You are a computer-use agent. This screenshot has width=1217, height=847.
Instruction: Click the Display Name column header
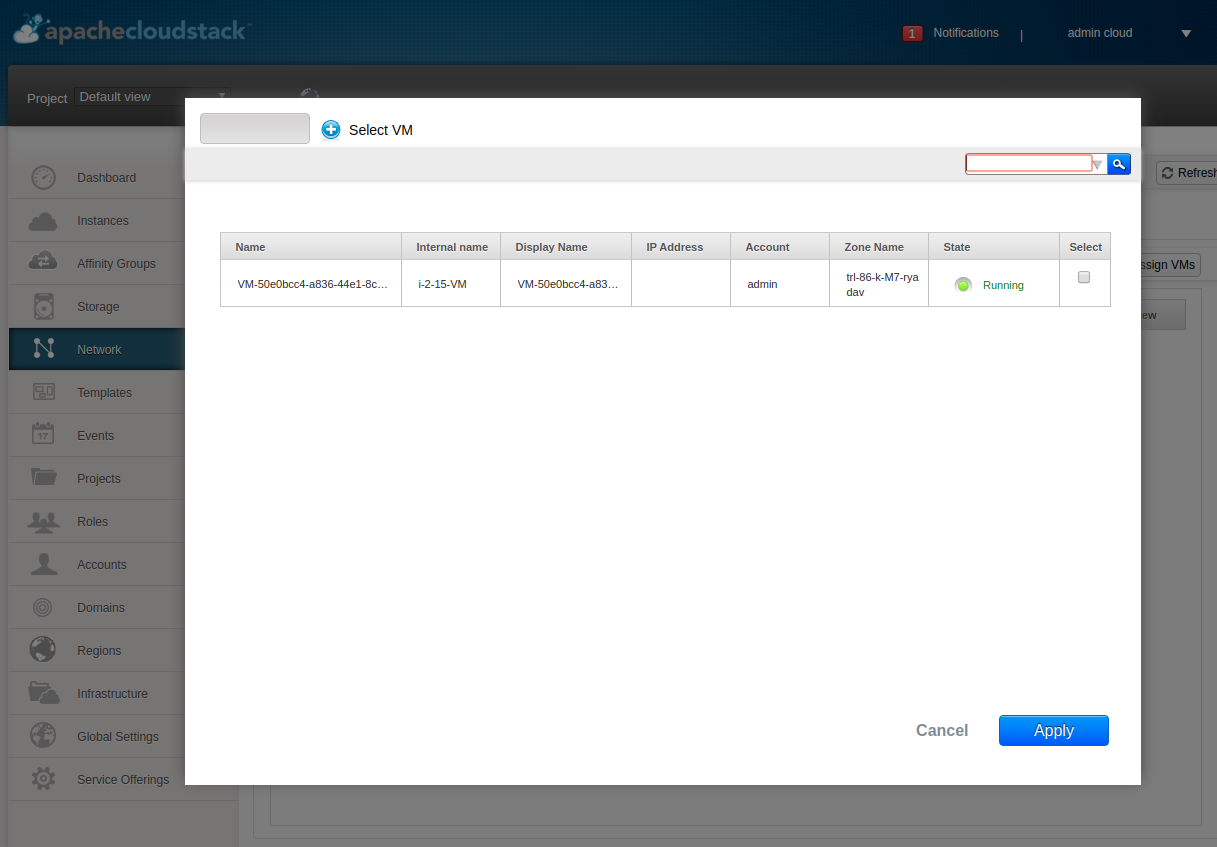click(566, 246)
